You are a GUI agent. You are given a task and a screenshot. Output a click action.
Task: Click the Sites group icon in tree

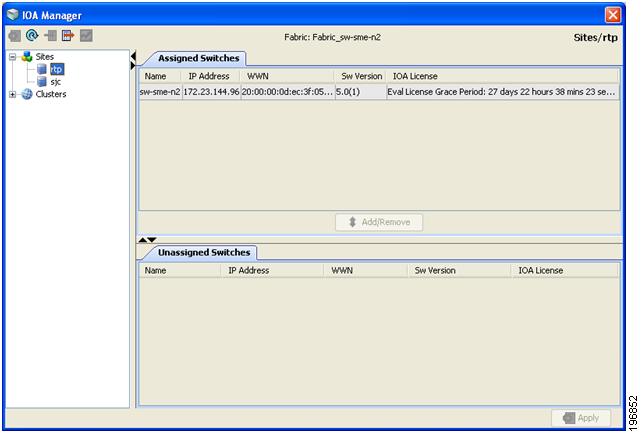(27, 56)
